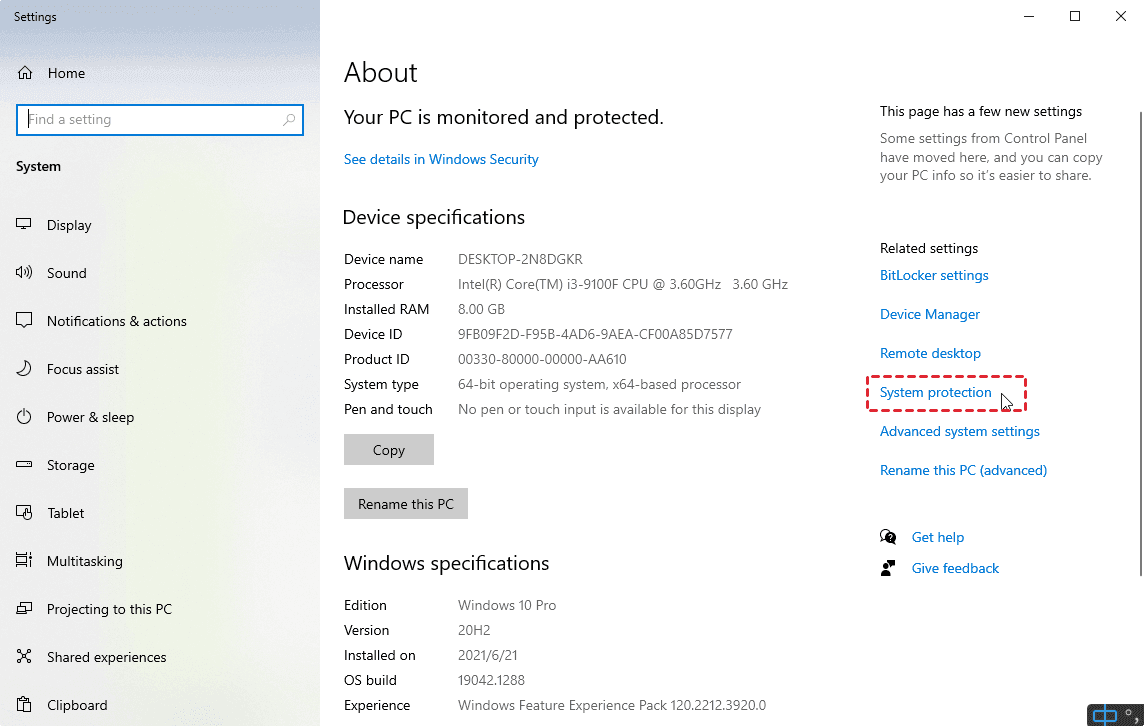Focus the Find a setting search box
This screenshot has height=726, width=1144.
coord(150,120)
